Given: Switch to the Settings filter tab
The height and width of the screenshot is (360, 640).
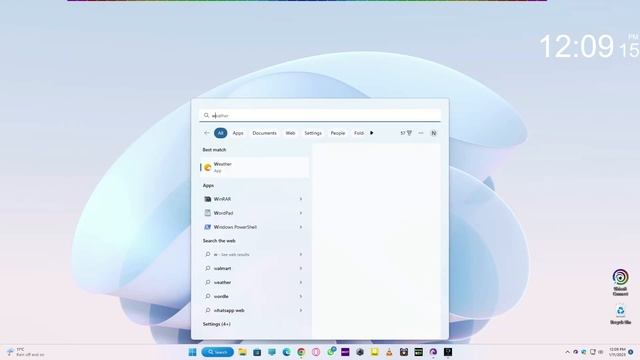Looking at the screenshot, I should pyautogui.click(x=313, y=133).
